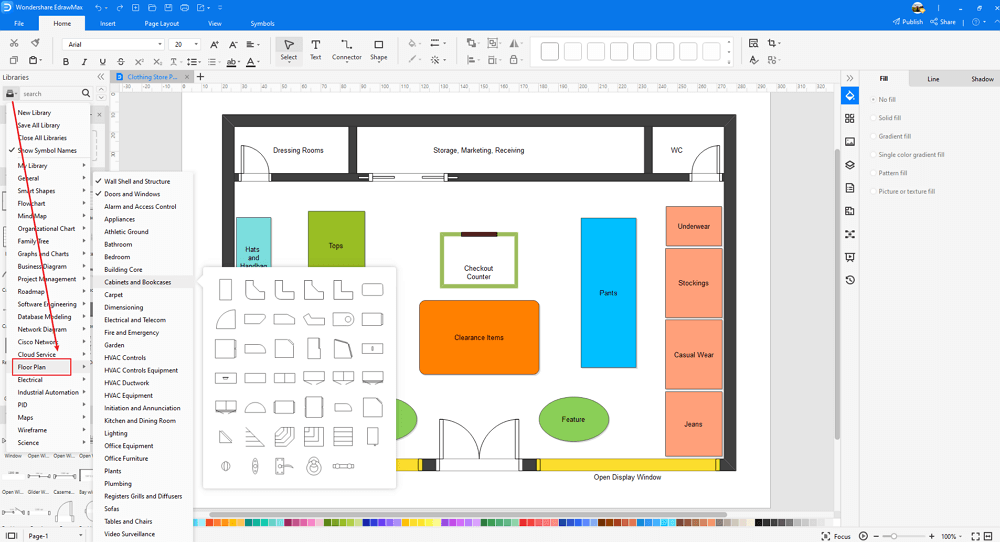Click the Publish button
Image resolution: width=1000 pixels, height=542 pixels.
908,22
